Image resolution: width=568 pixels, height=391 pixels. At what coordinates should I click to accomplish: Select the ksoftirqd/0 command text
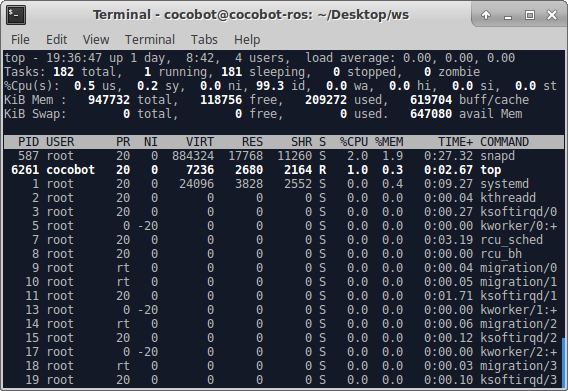click(x=518, y=212)
